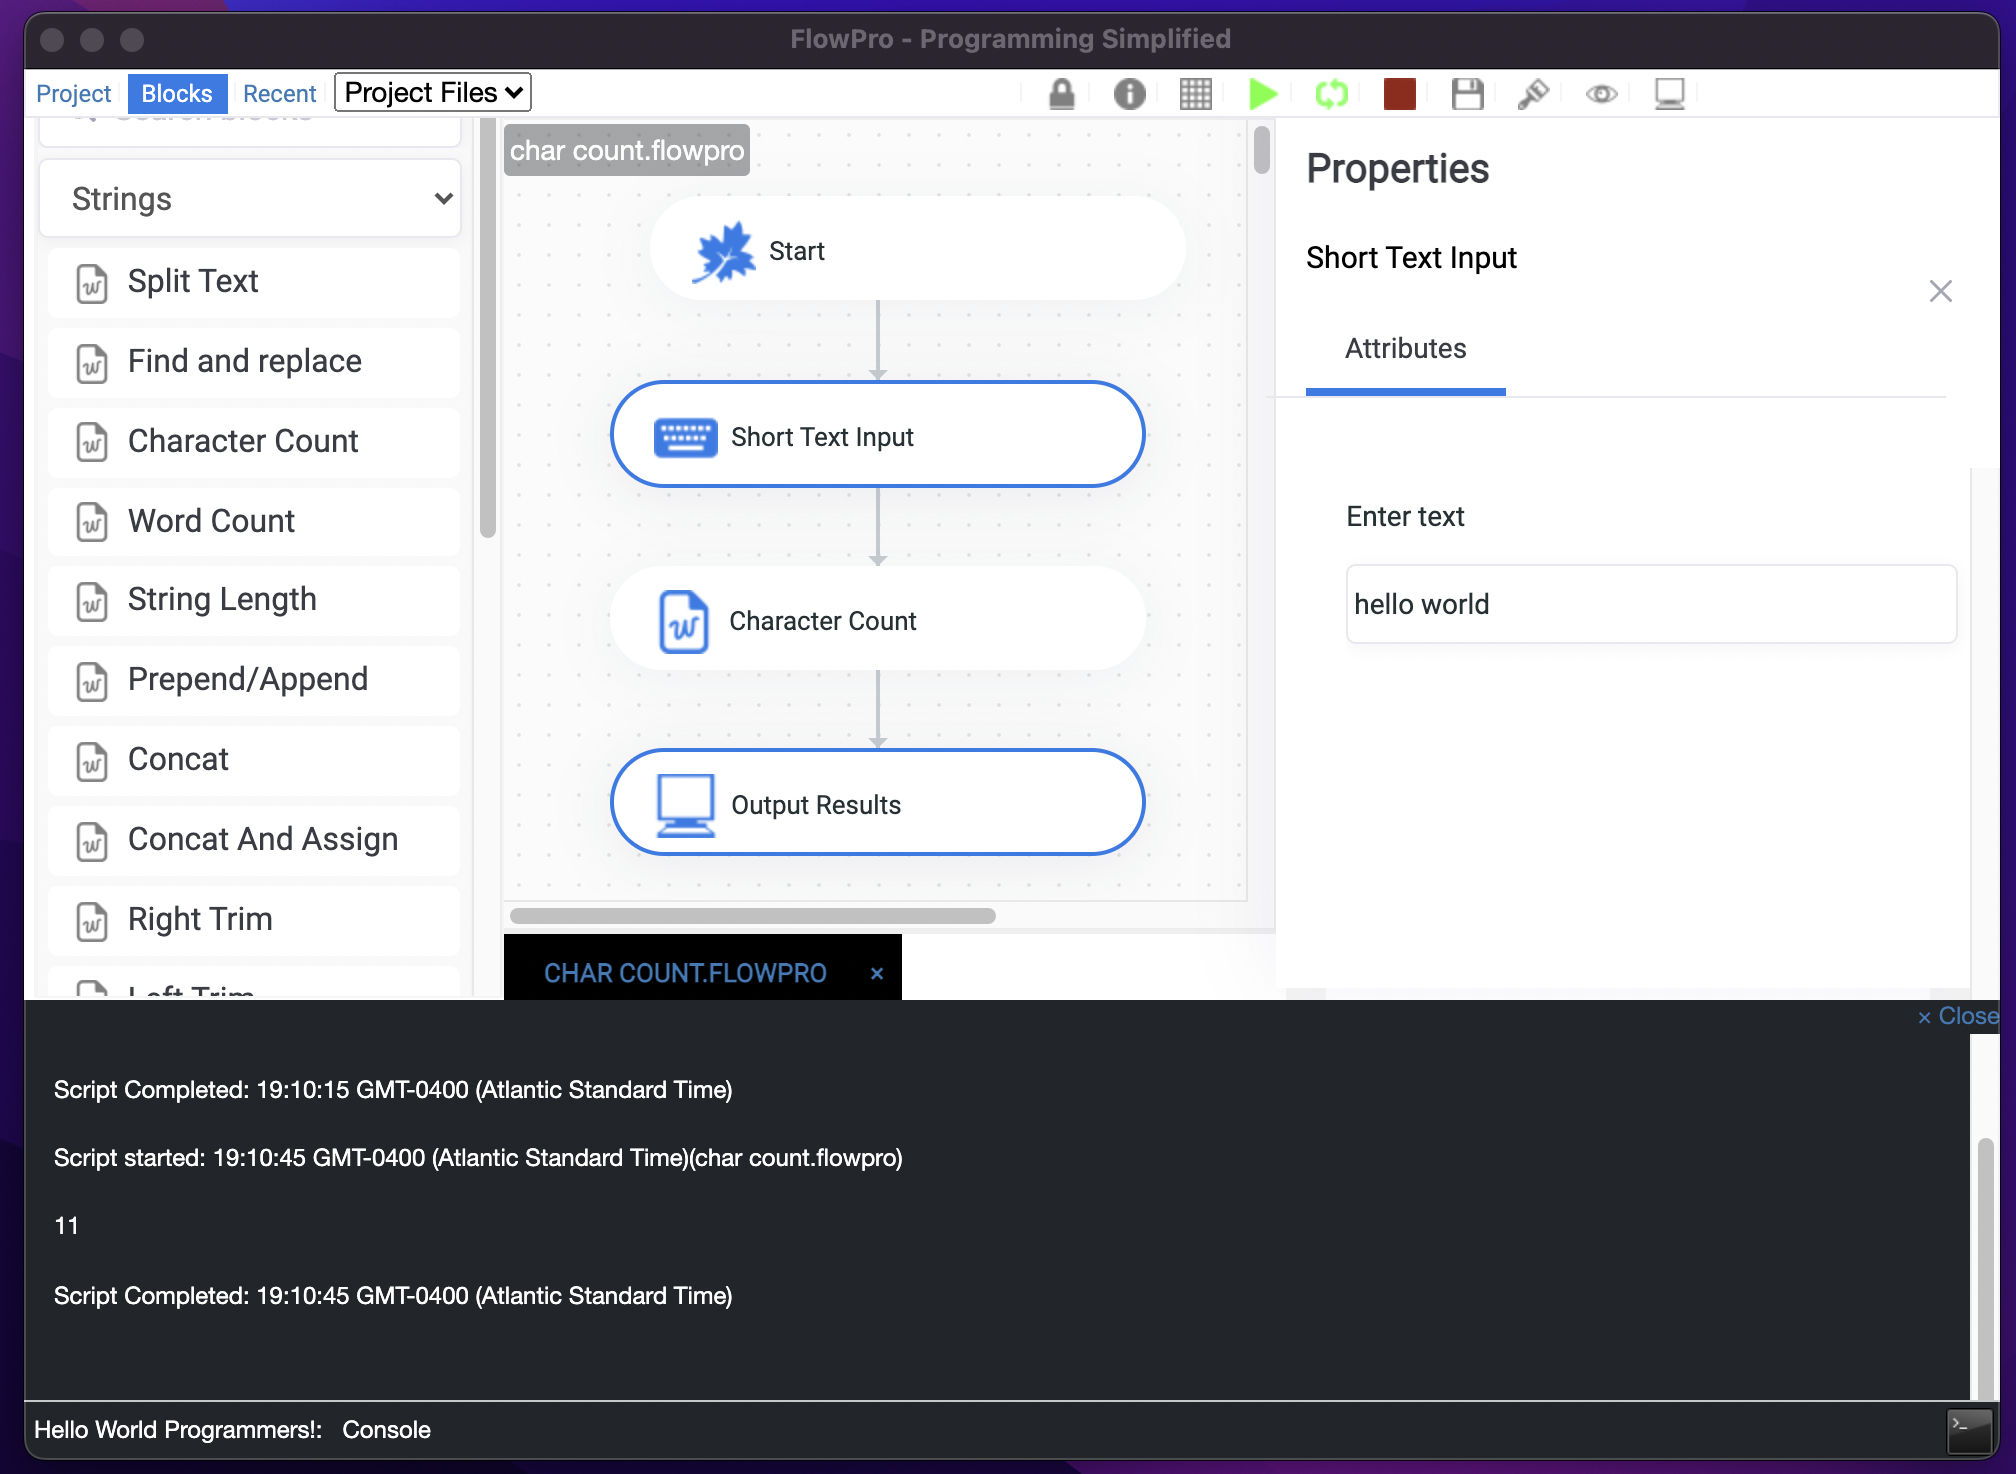The width and height of the screenshot is (2016, 1474).
Task: Run the script with green play button
Action: point(1263,94)
